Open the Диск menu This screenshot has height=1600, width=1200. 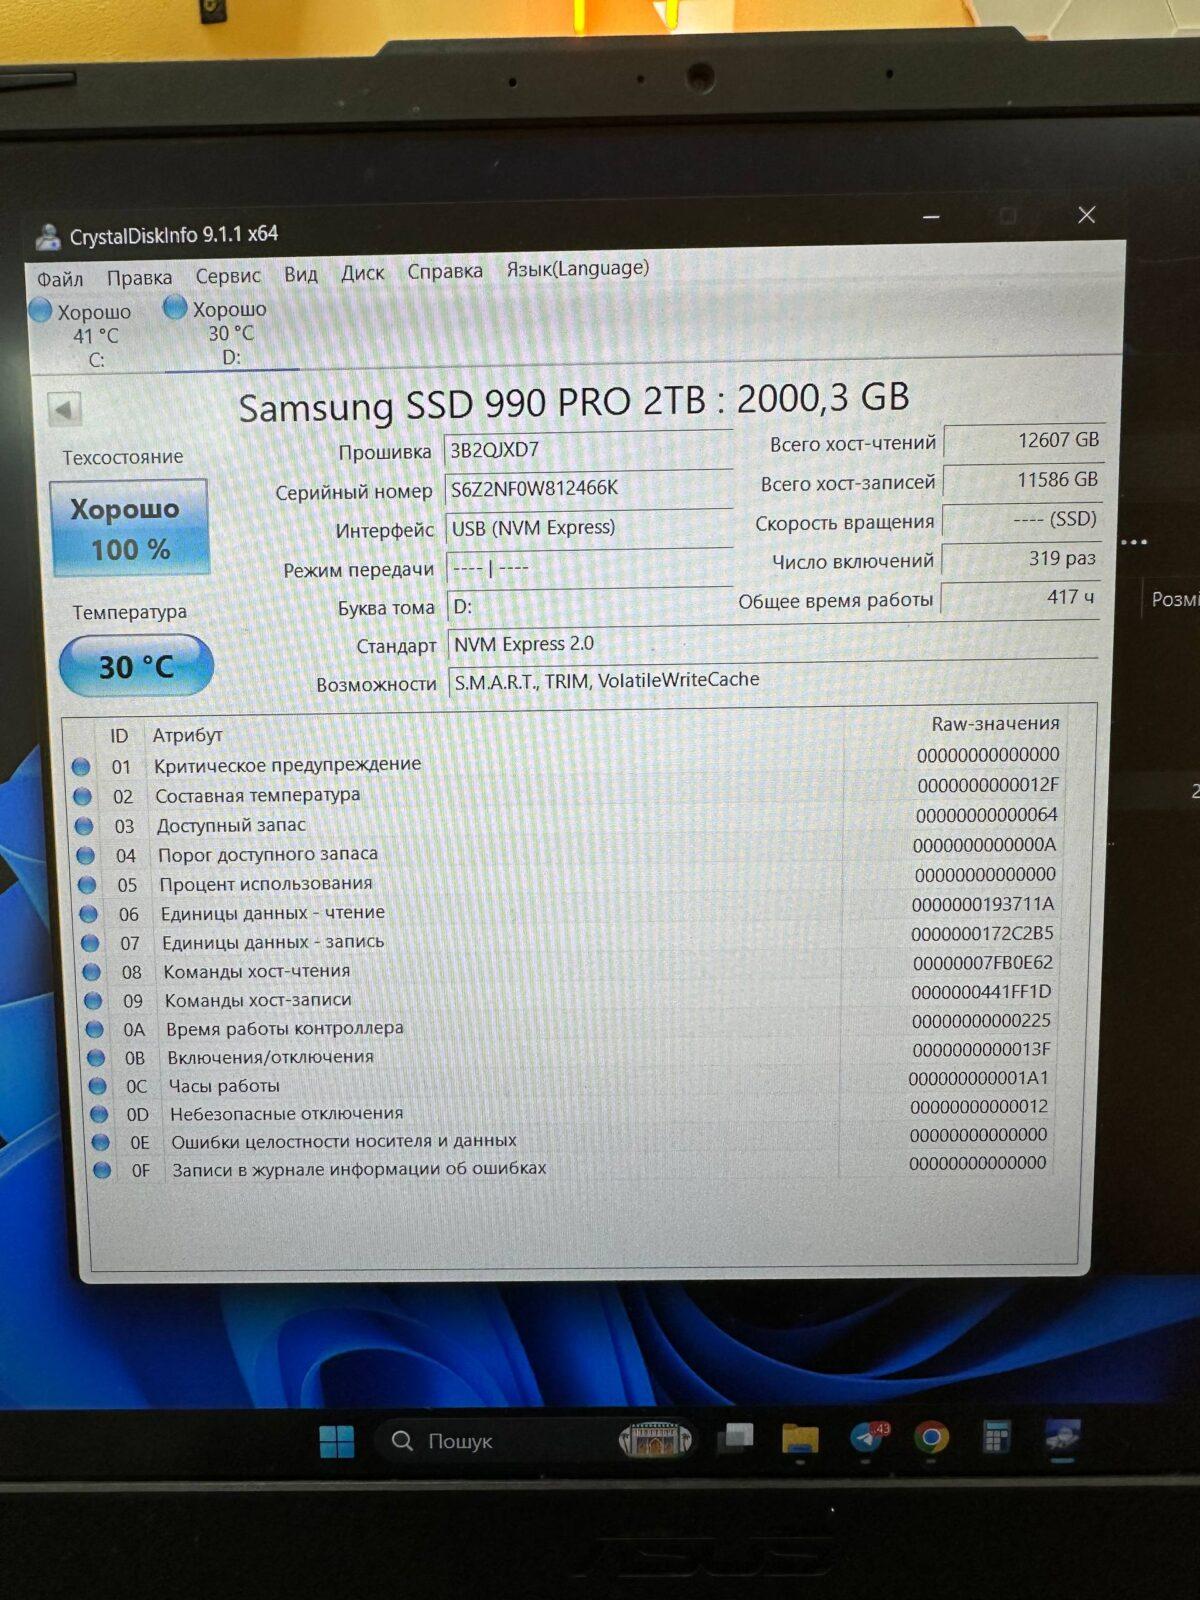point(362,272)
